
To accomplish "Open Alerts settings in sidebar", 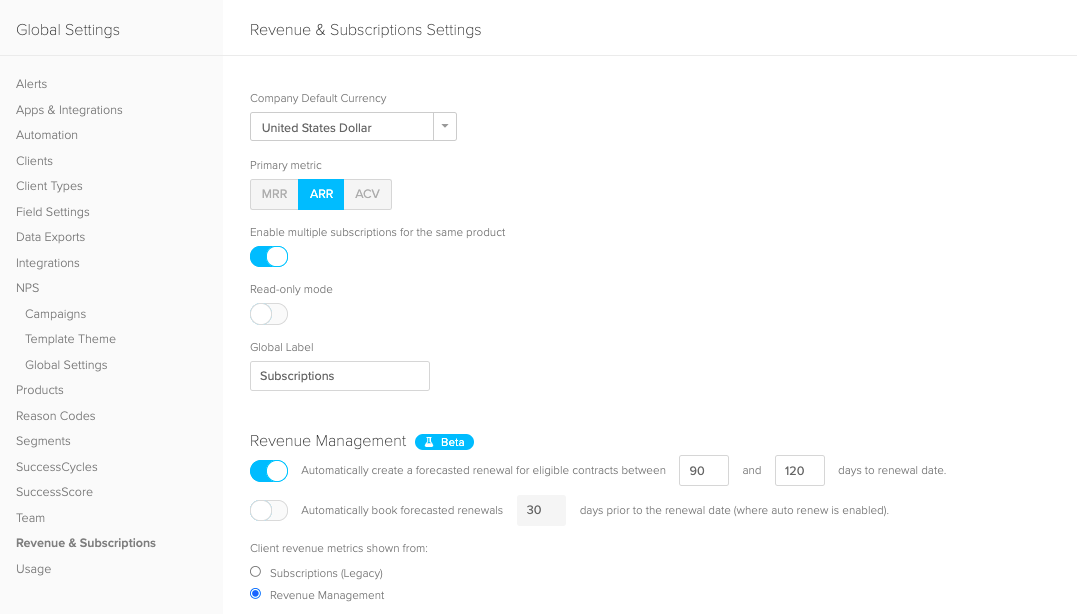I will [32, 84].
